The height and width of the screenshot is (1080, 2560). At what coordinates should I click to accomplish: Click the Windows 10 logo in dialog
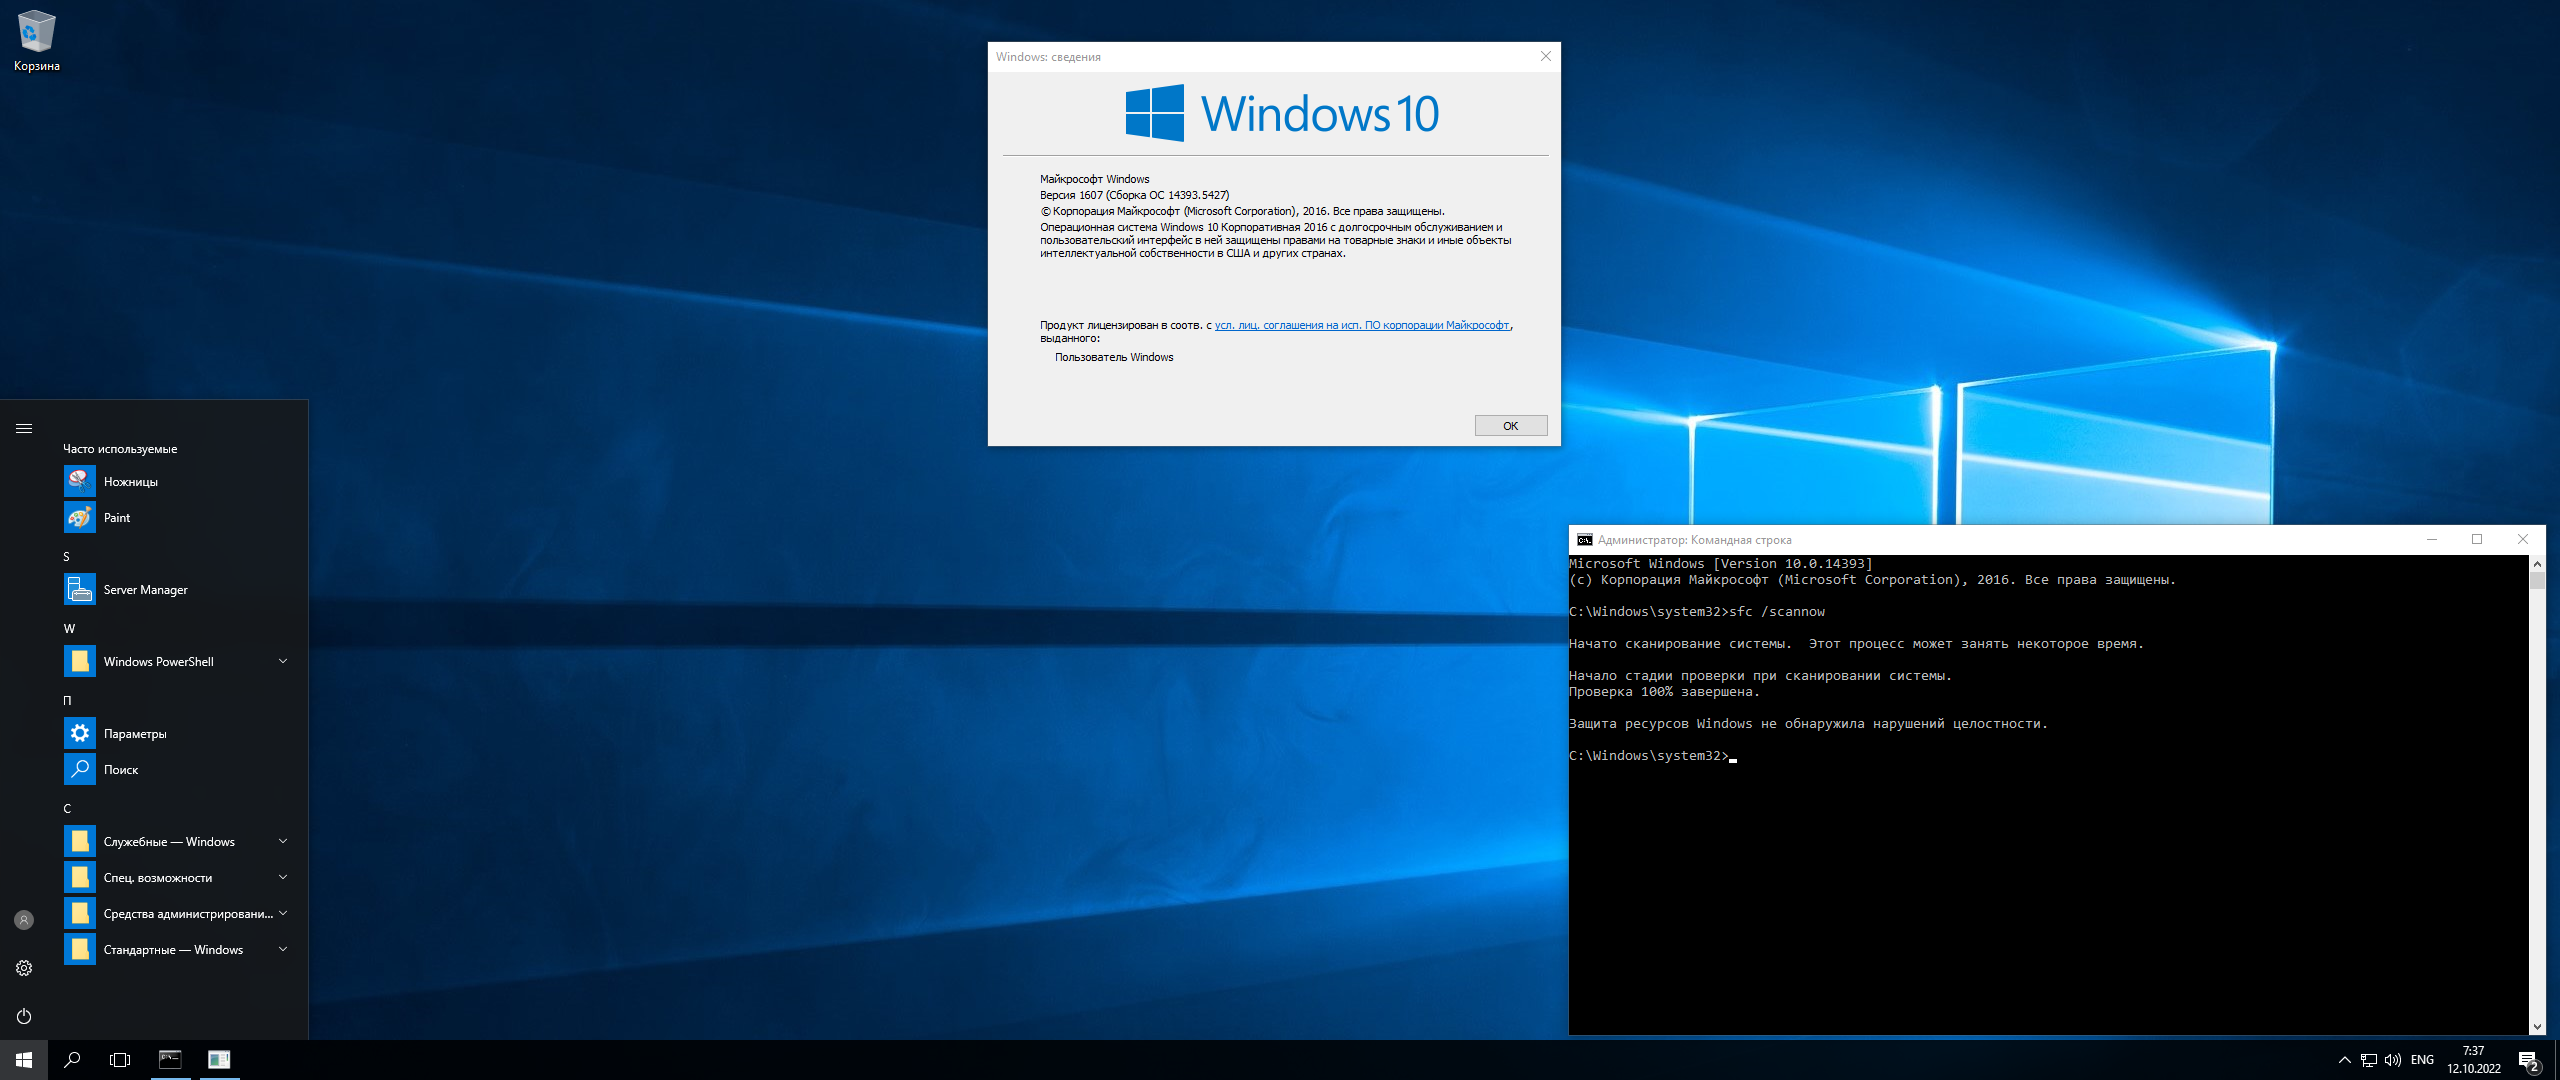(x=1282, y=113)
